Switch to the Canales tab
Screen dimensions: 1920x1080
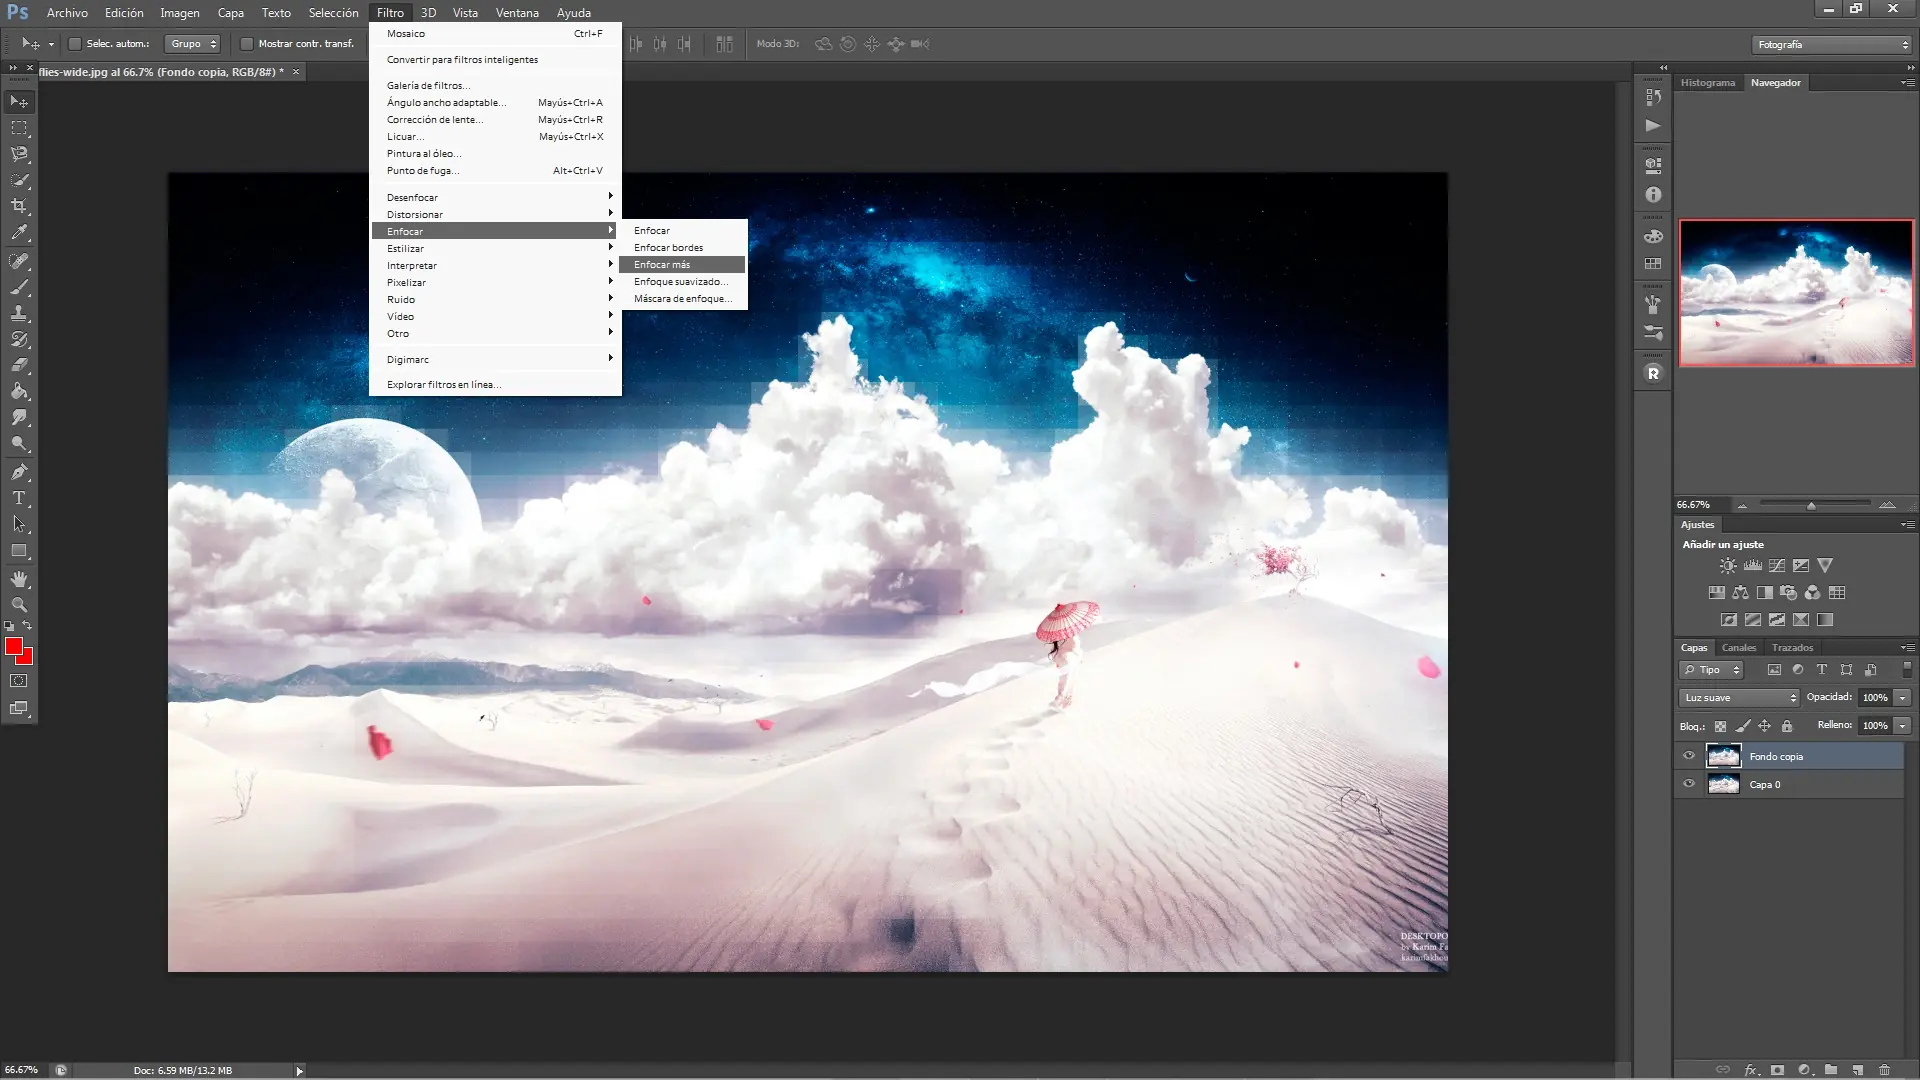pyautogui.click(x=1739, y=648)
